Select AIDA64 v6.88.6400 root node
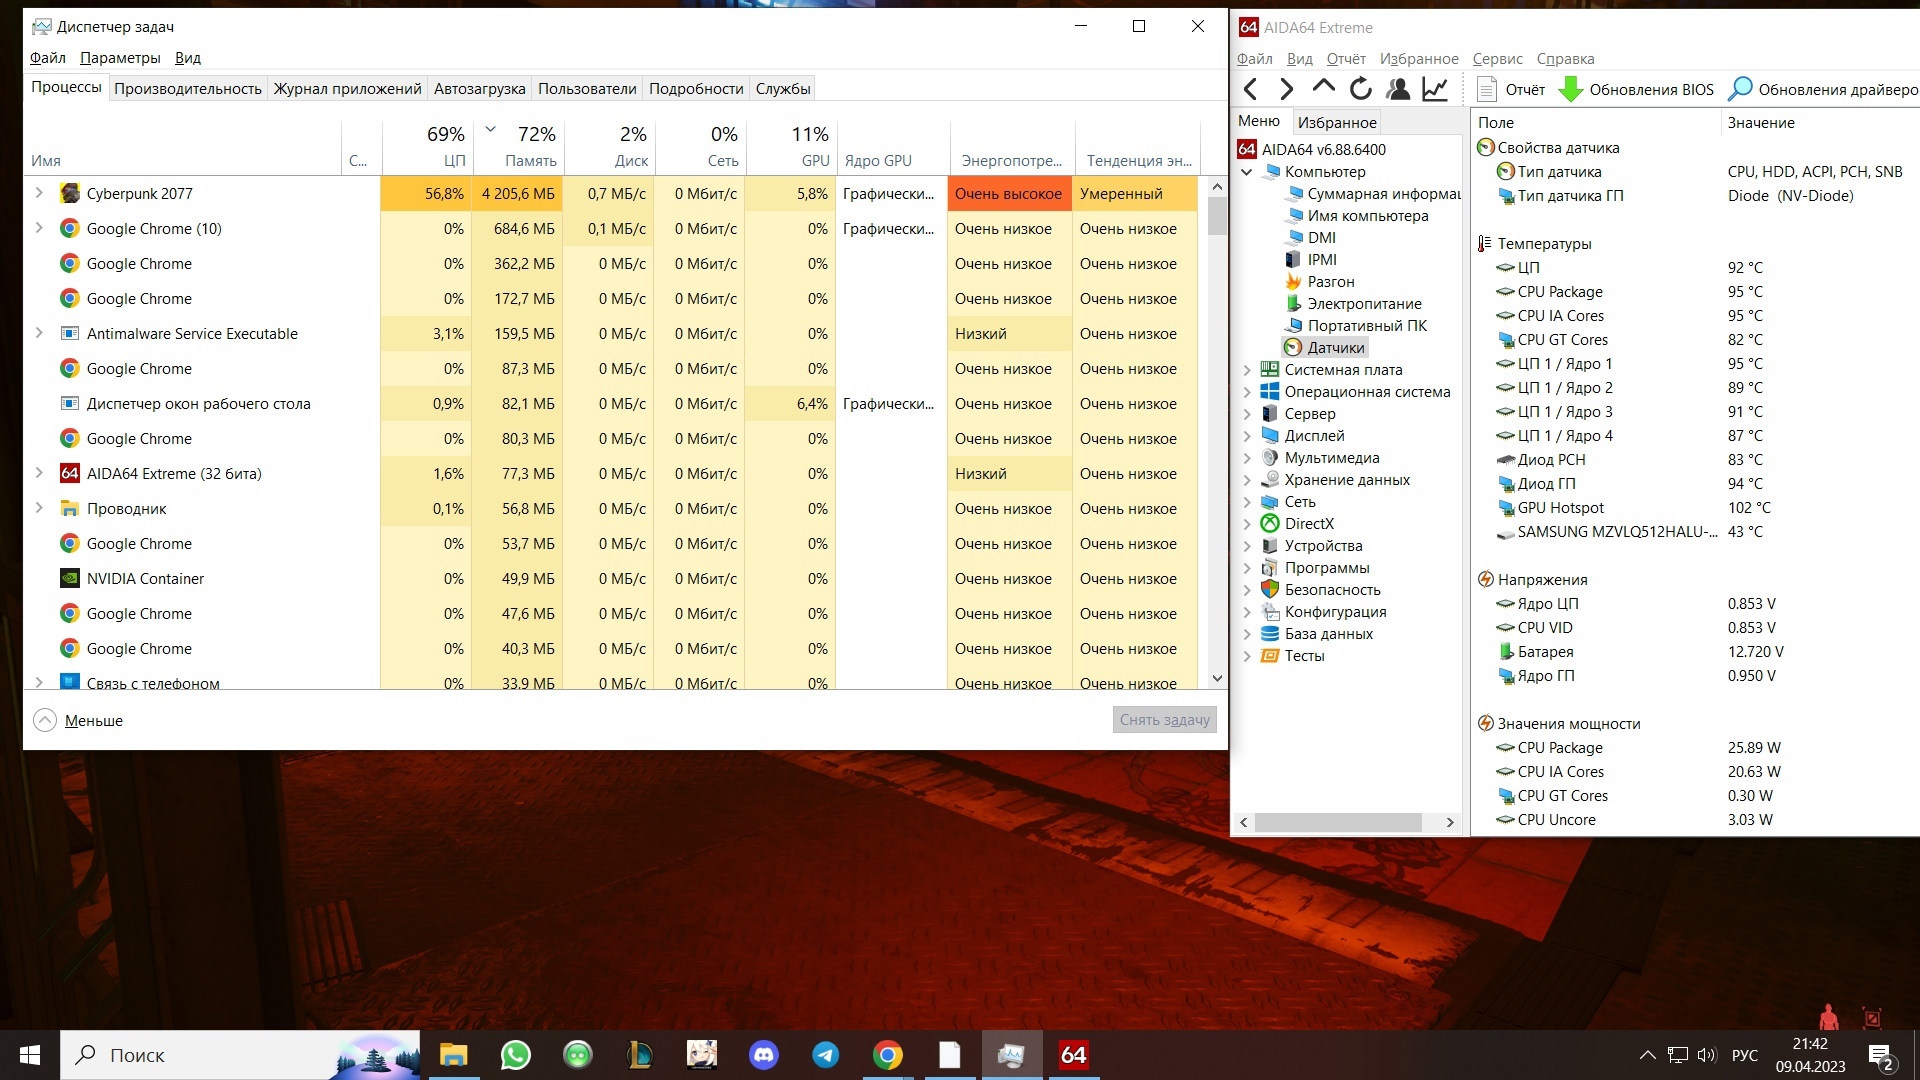 pos(1312,150)
